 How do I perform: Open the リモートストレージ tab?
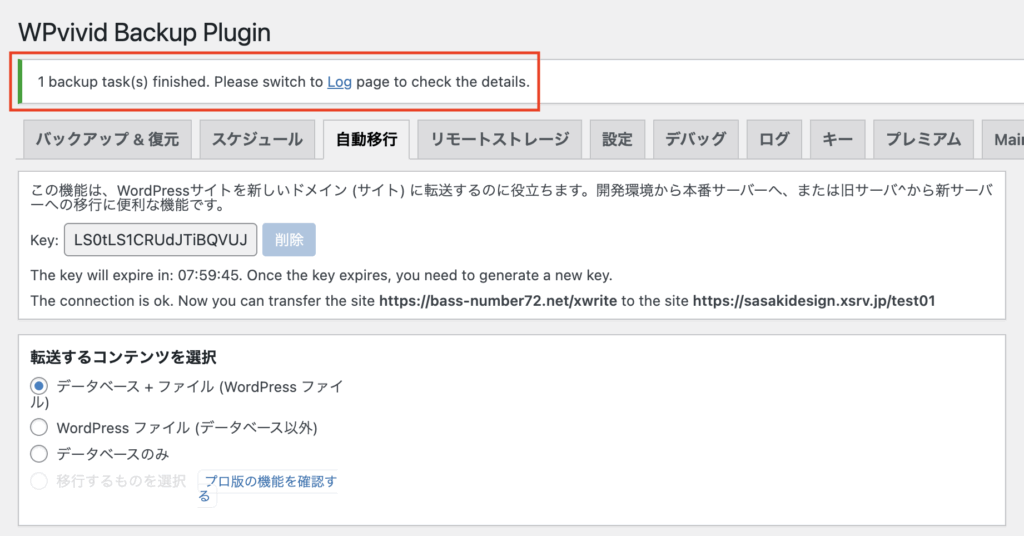point(500,139)
